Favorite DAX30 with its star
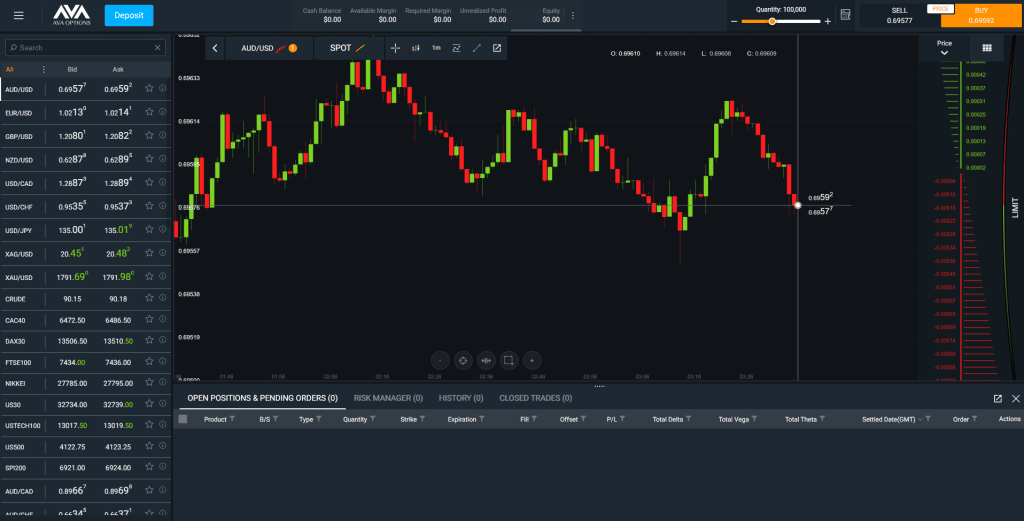 pos(149,340)
